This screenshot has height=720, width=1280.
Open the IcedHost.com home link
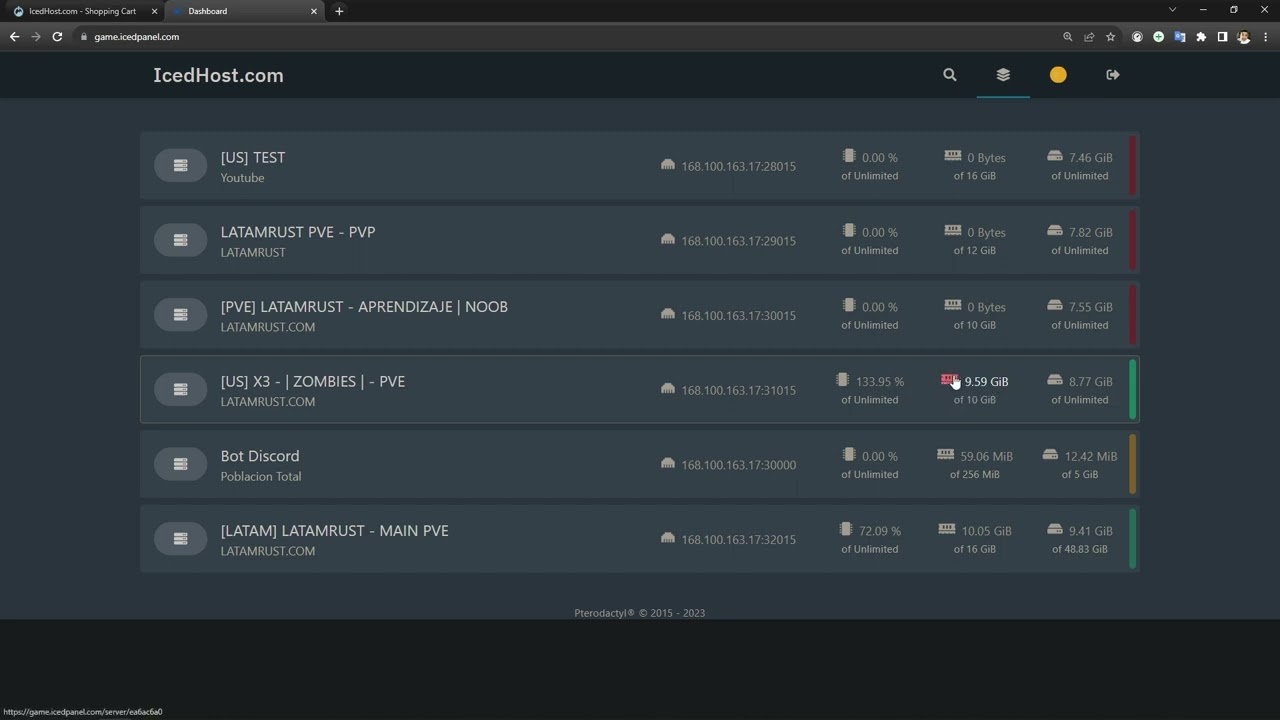point(218,75)
